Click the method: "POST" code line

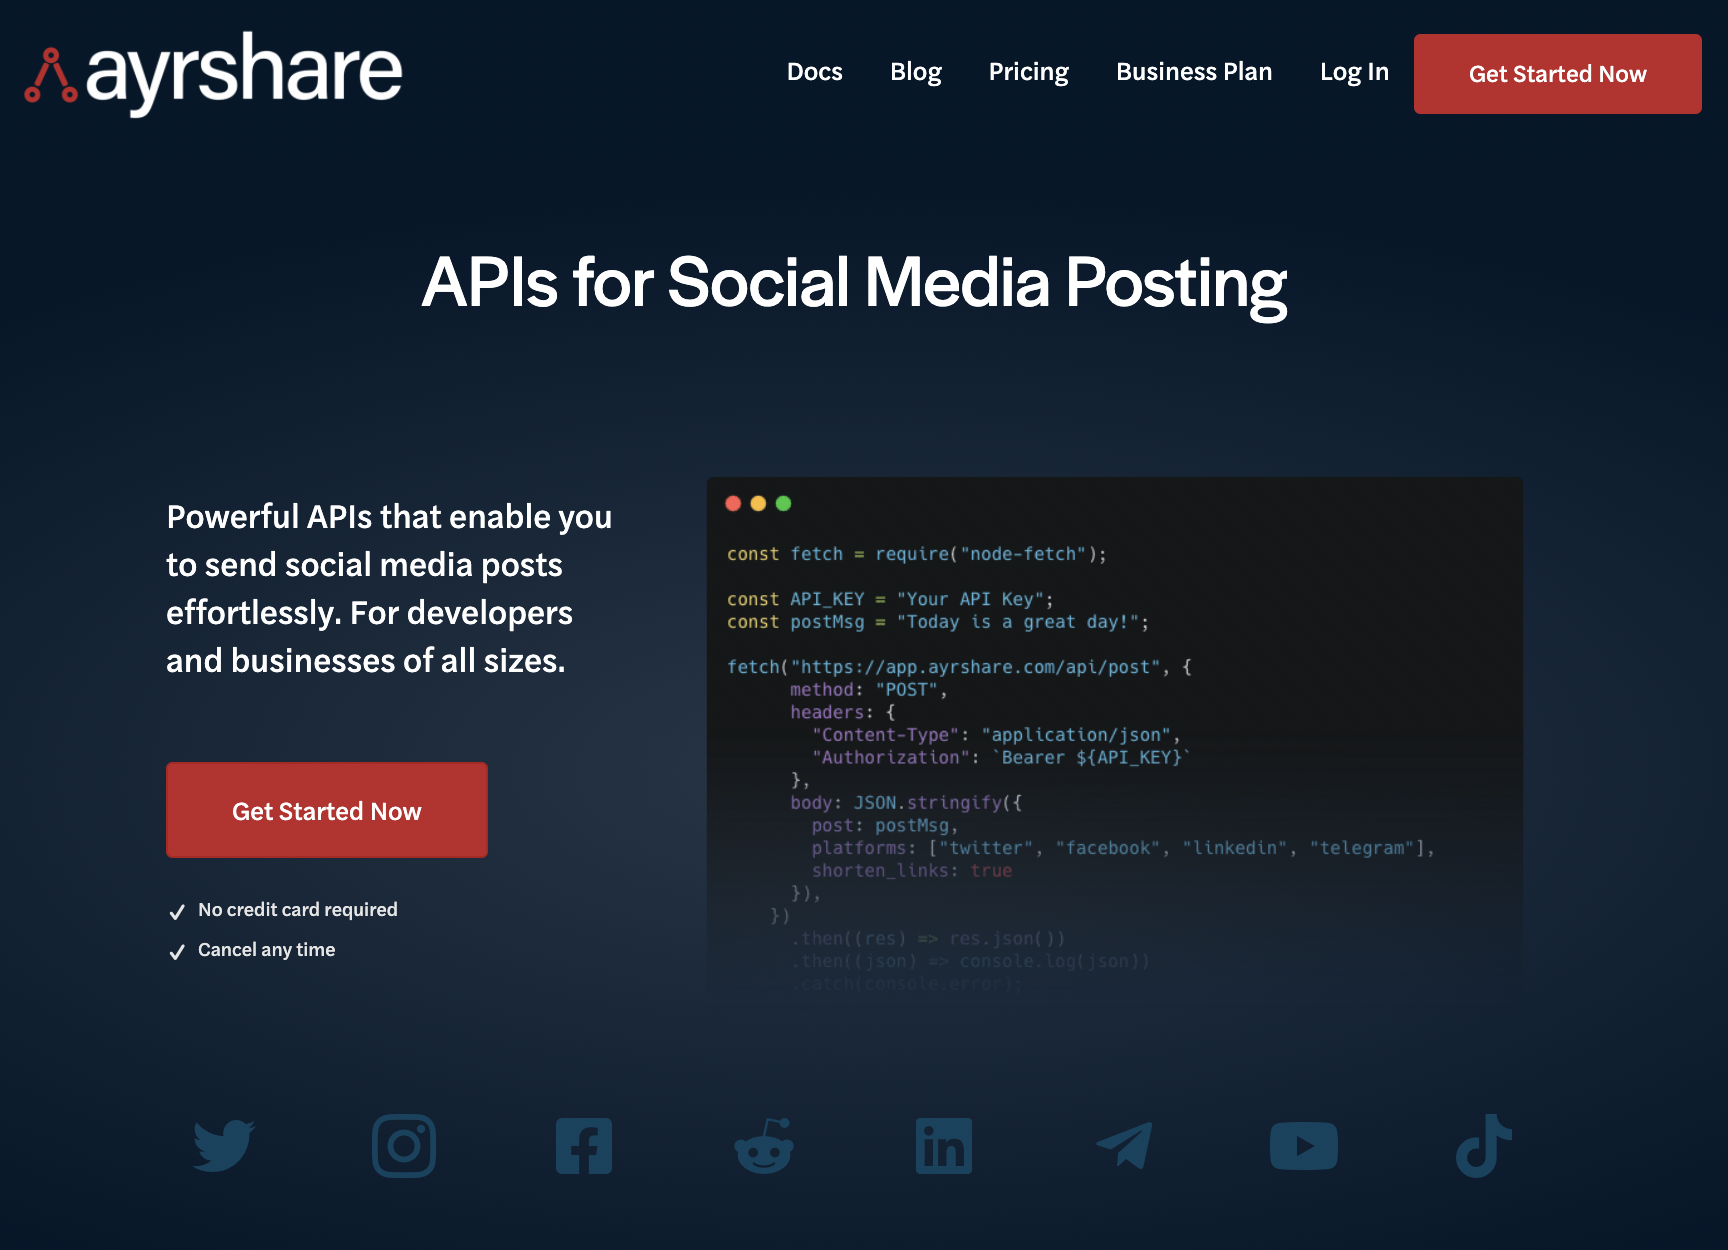869,690
